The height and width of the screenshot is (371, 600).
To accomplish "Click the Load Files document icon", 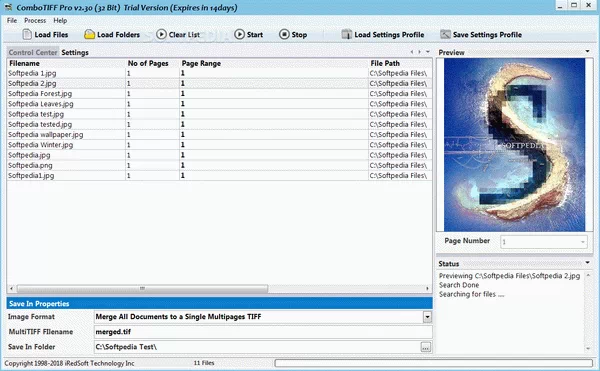I will coord(27,34).
